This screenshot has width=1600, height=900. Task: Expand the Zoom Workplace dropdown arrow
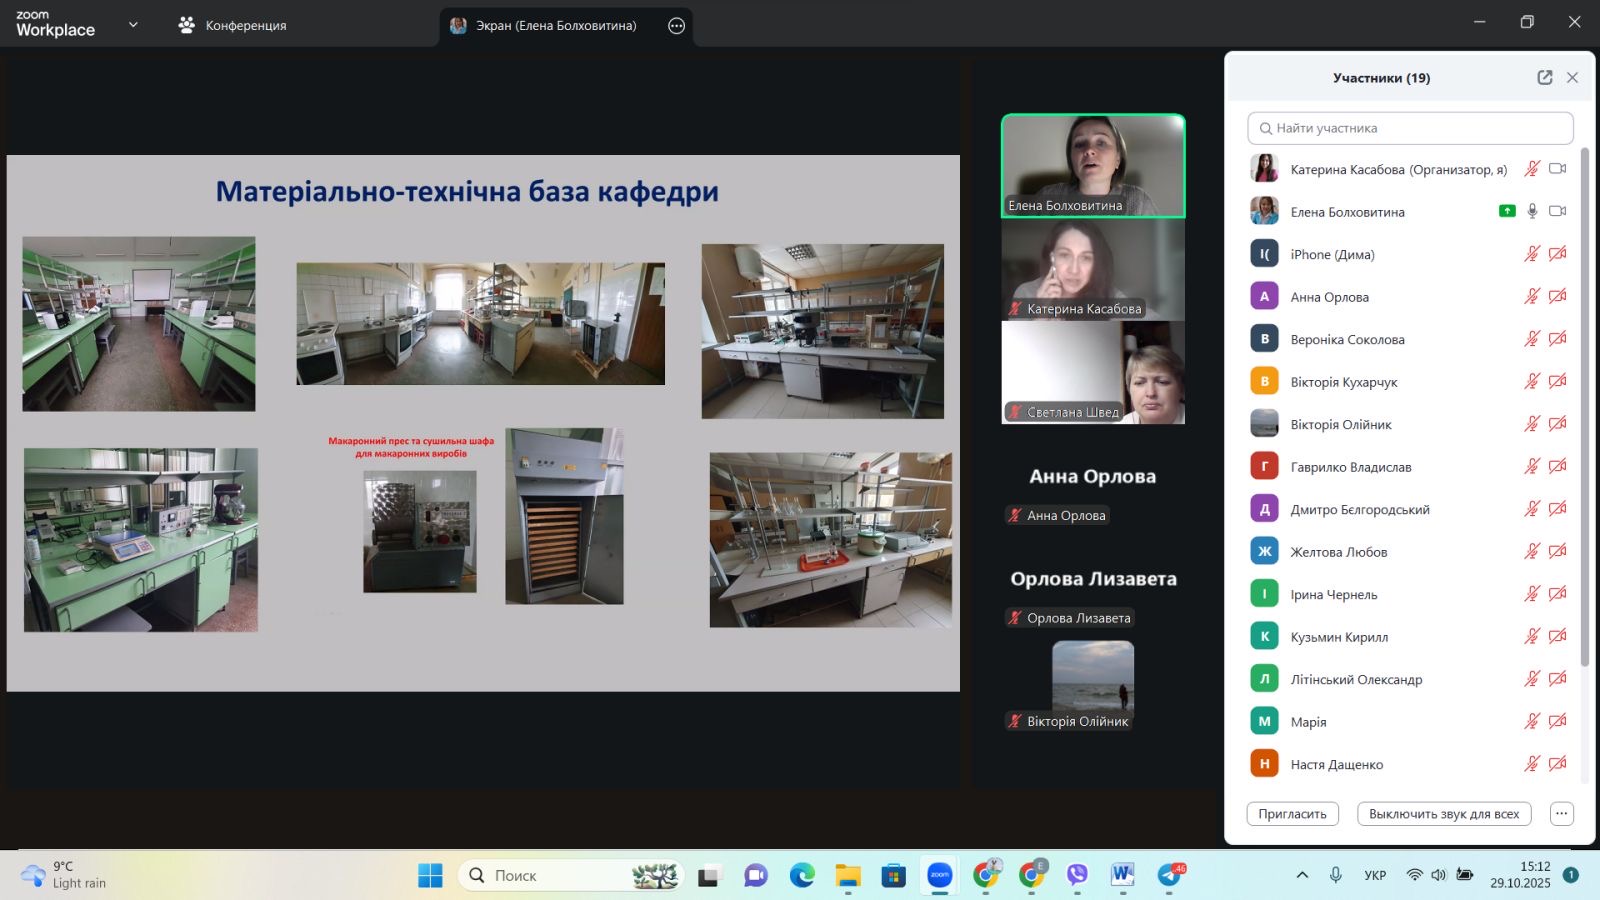pyautogui.click(x=133, y=25)
